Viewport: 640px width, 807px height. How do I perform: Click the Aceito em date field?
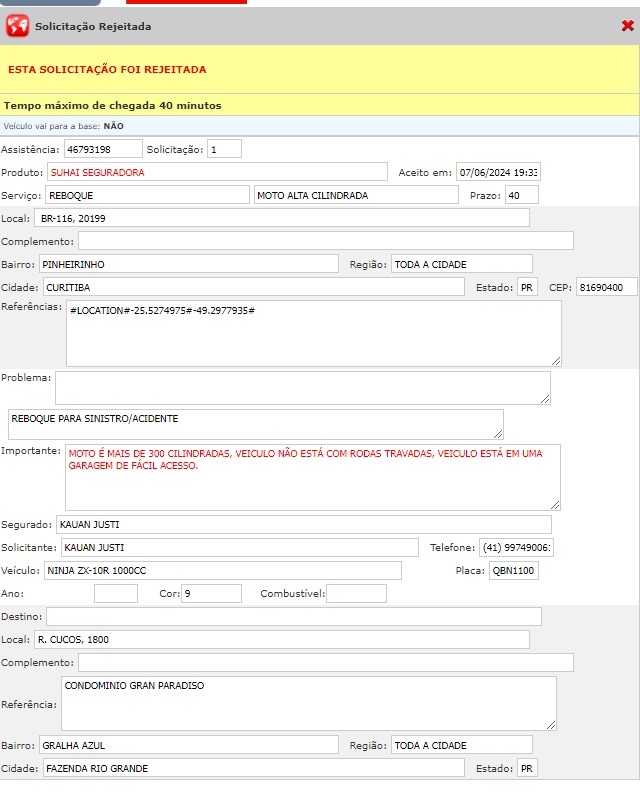497,172
